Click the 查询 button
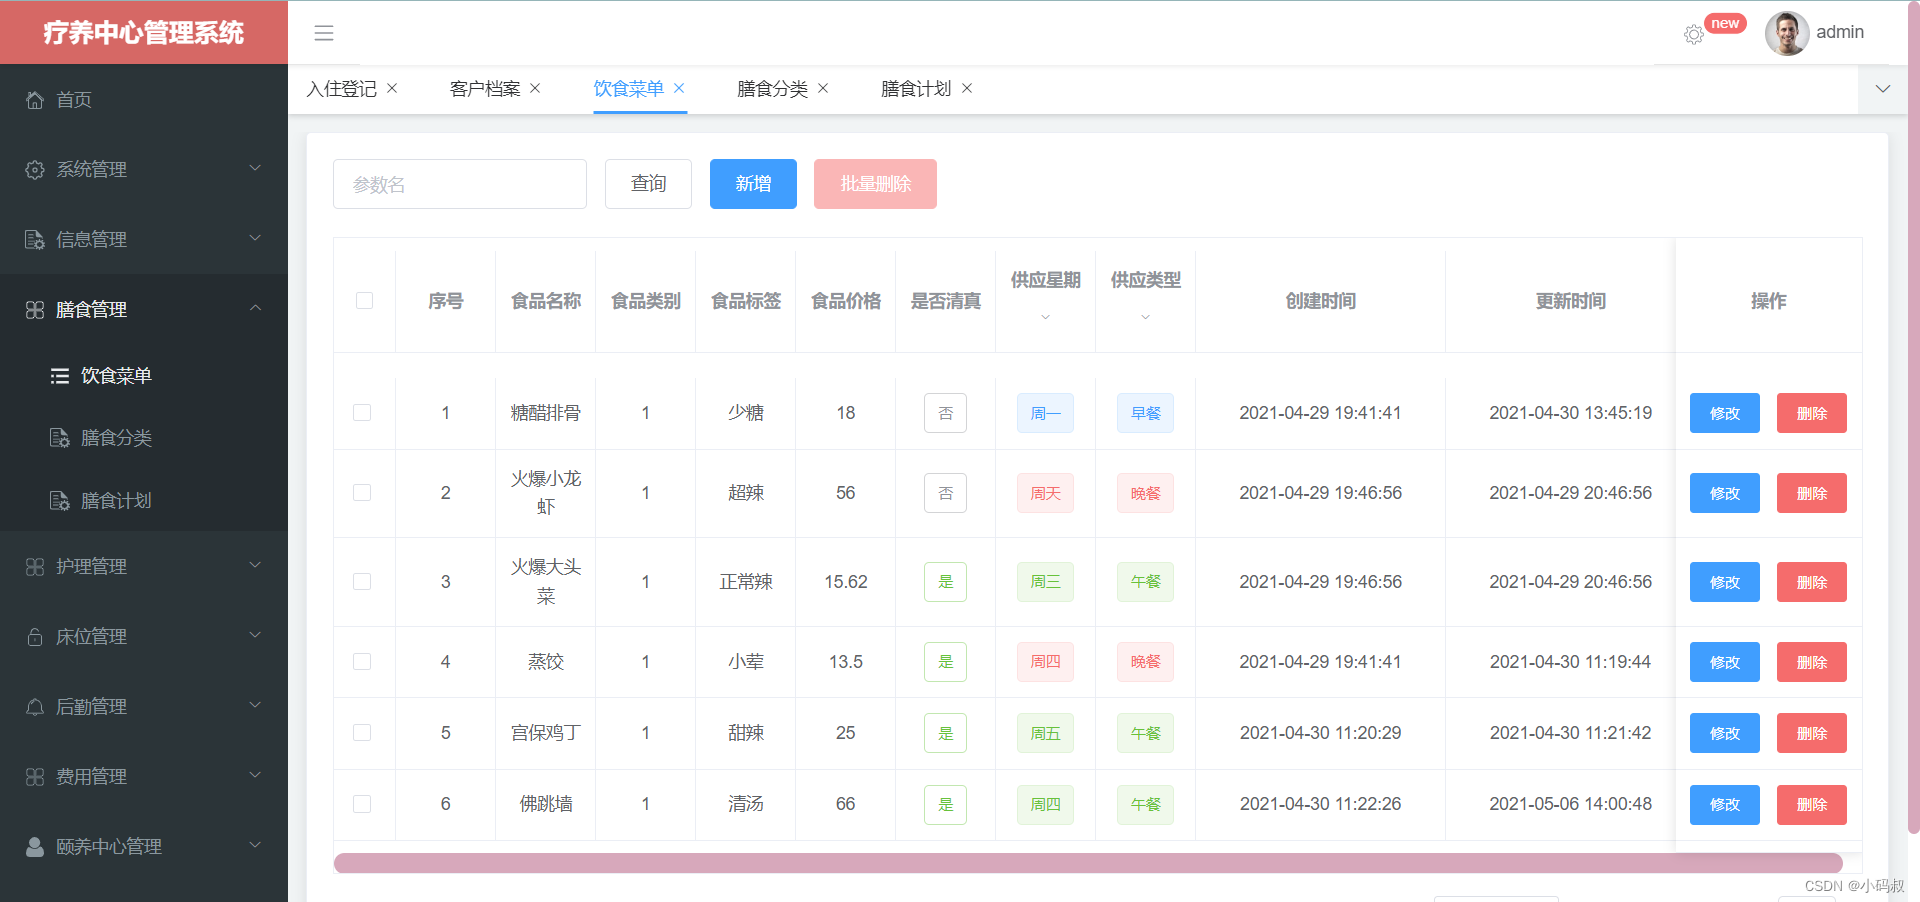This screenshot has height=902, width=1920. (648, 184)
